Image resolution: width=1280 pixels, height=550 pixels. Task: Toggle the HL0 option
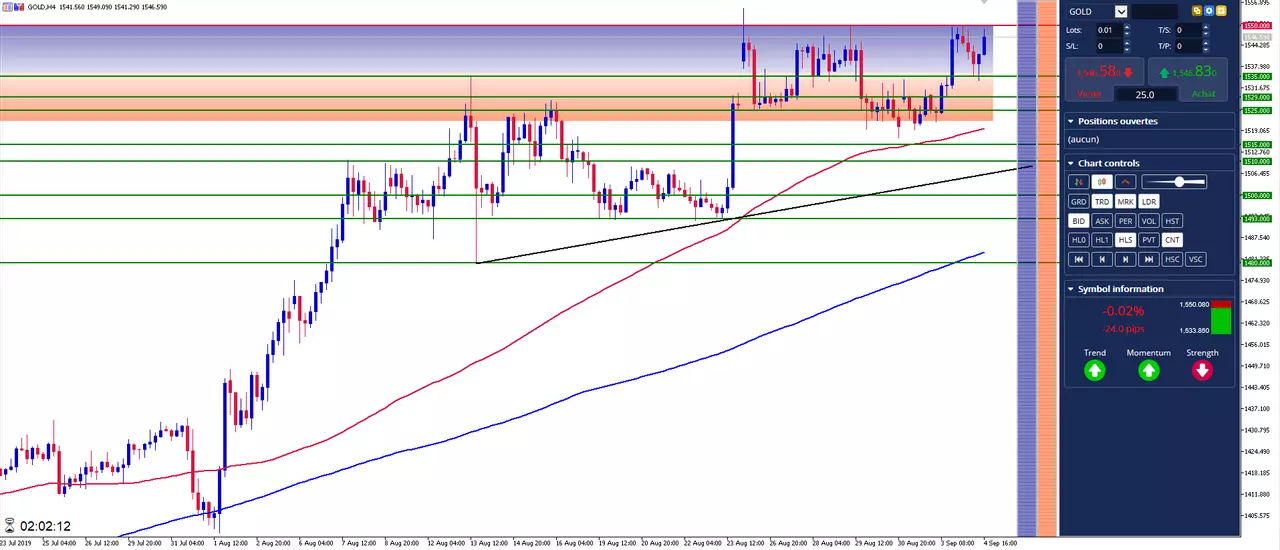pos(1079,240)
